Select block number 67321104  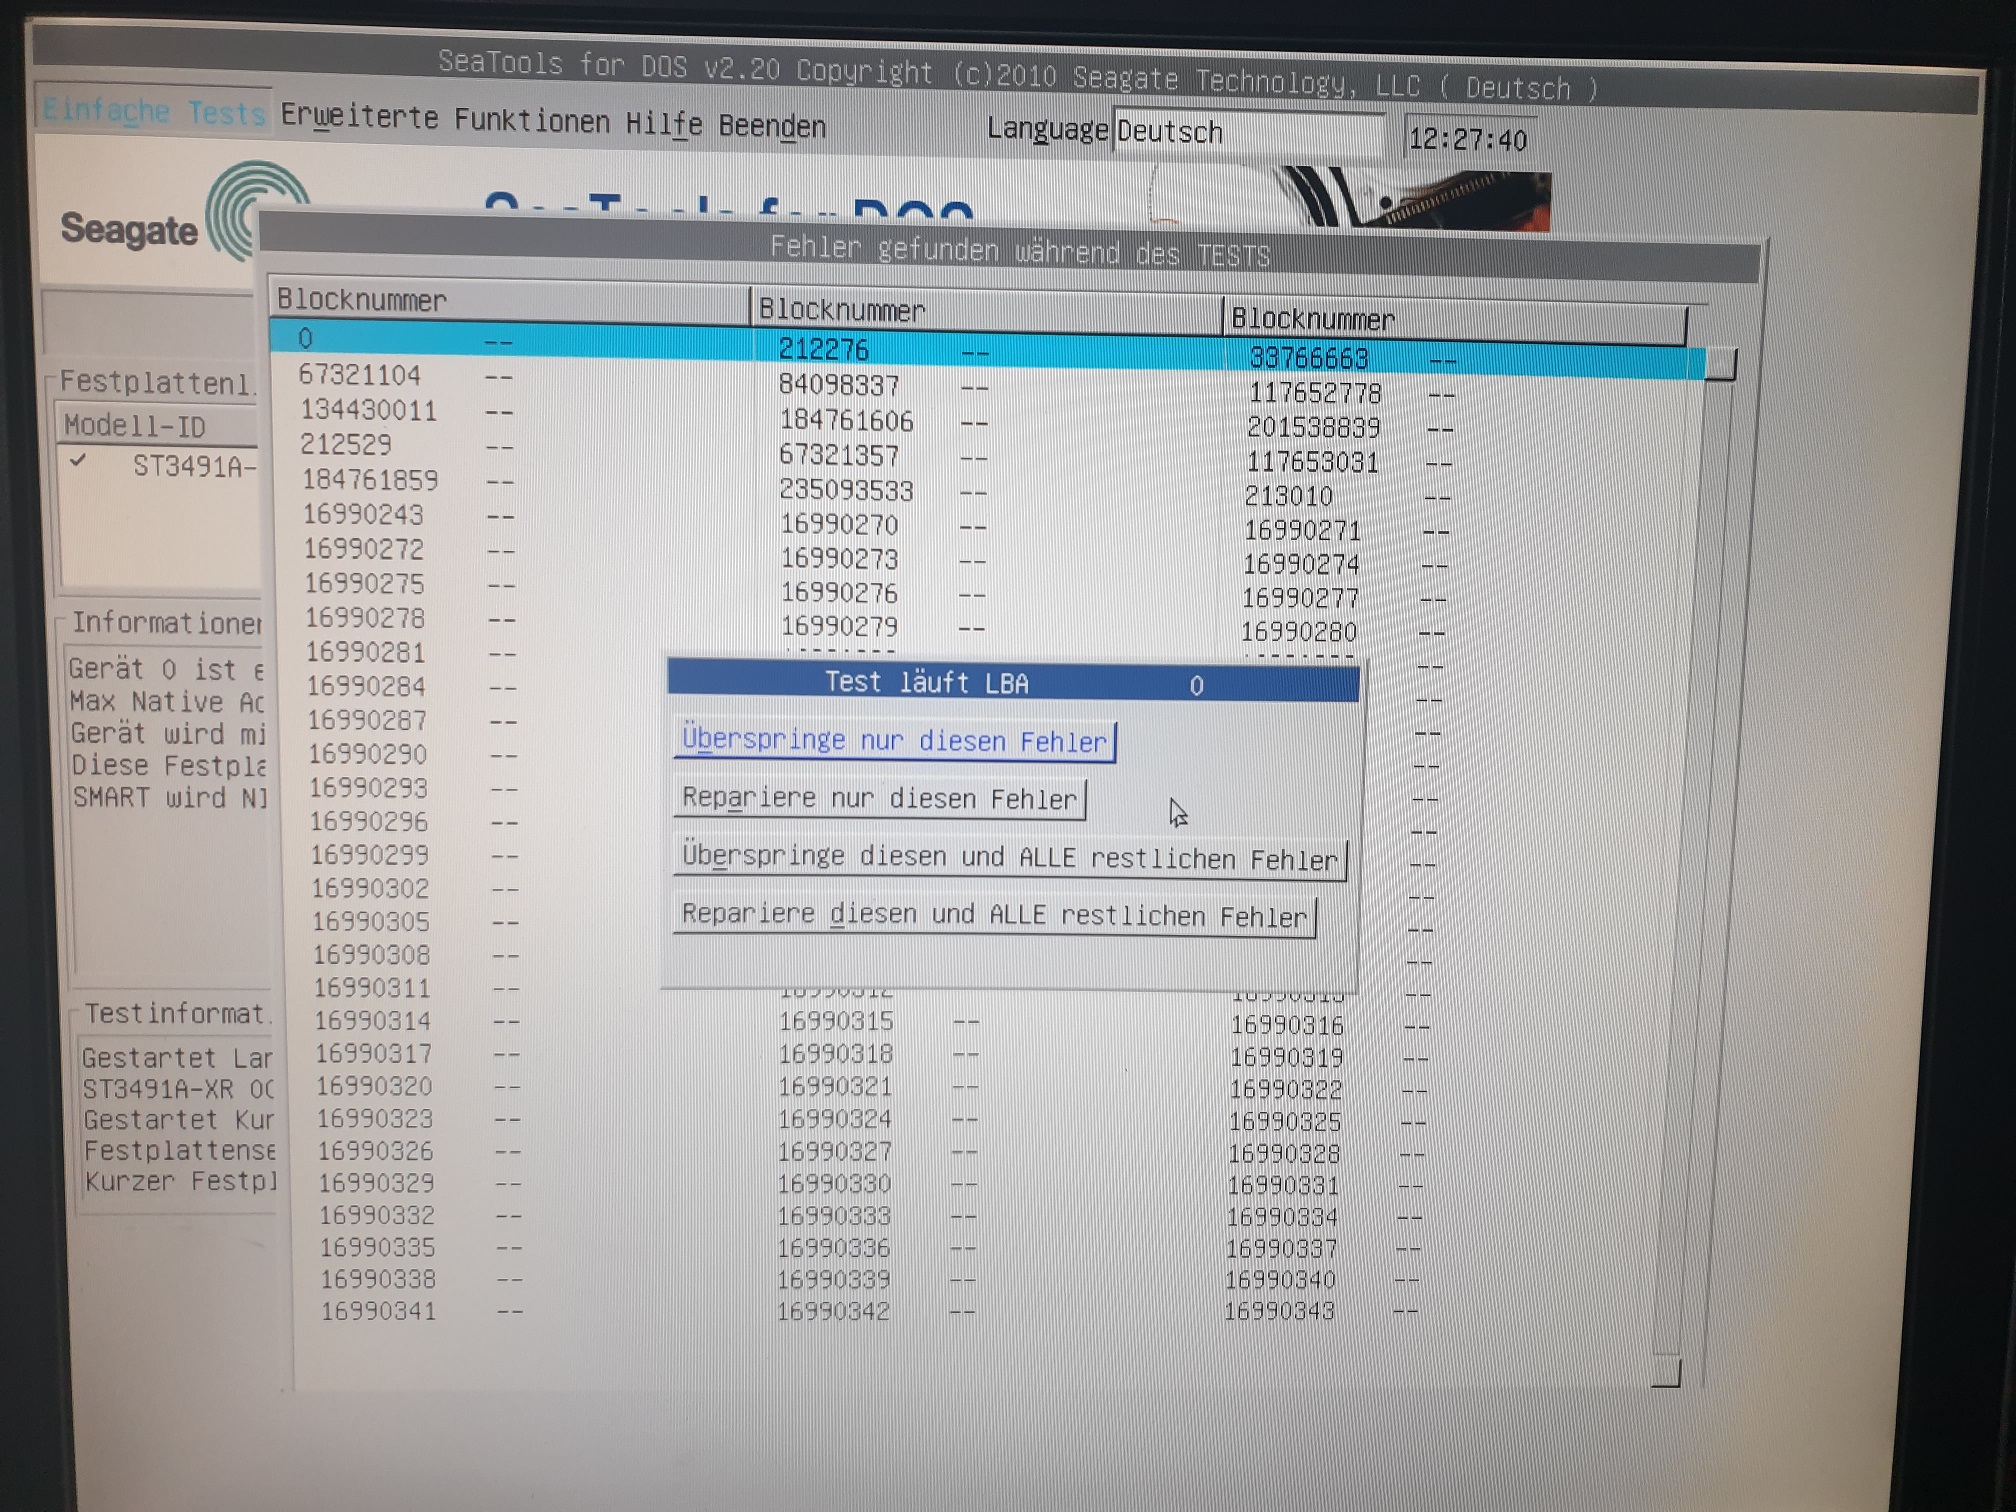pos(359,375)
